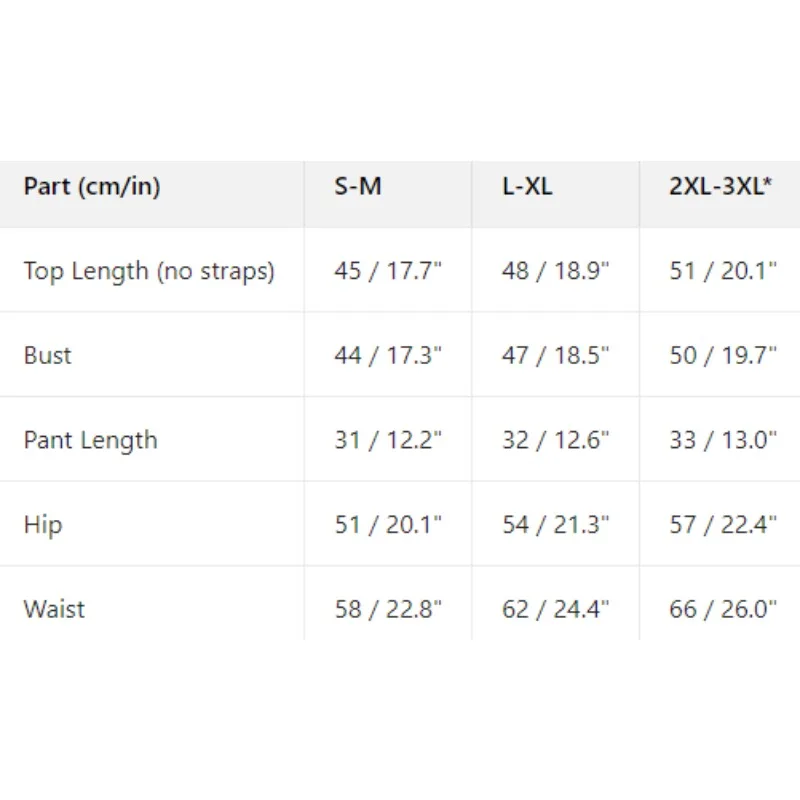Viewport: 800px width, 800px height.
Task: Select the S-M size column header
Action: [x=358, y=187]
